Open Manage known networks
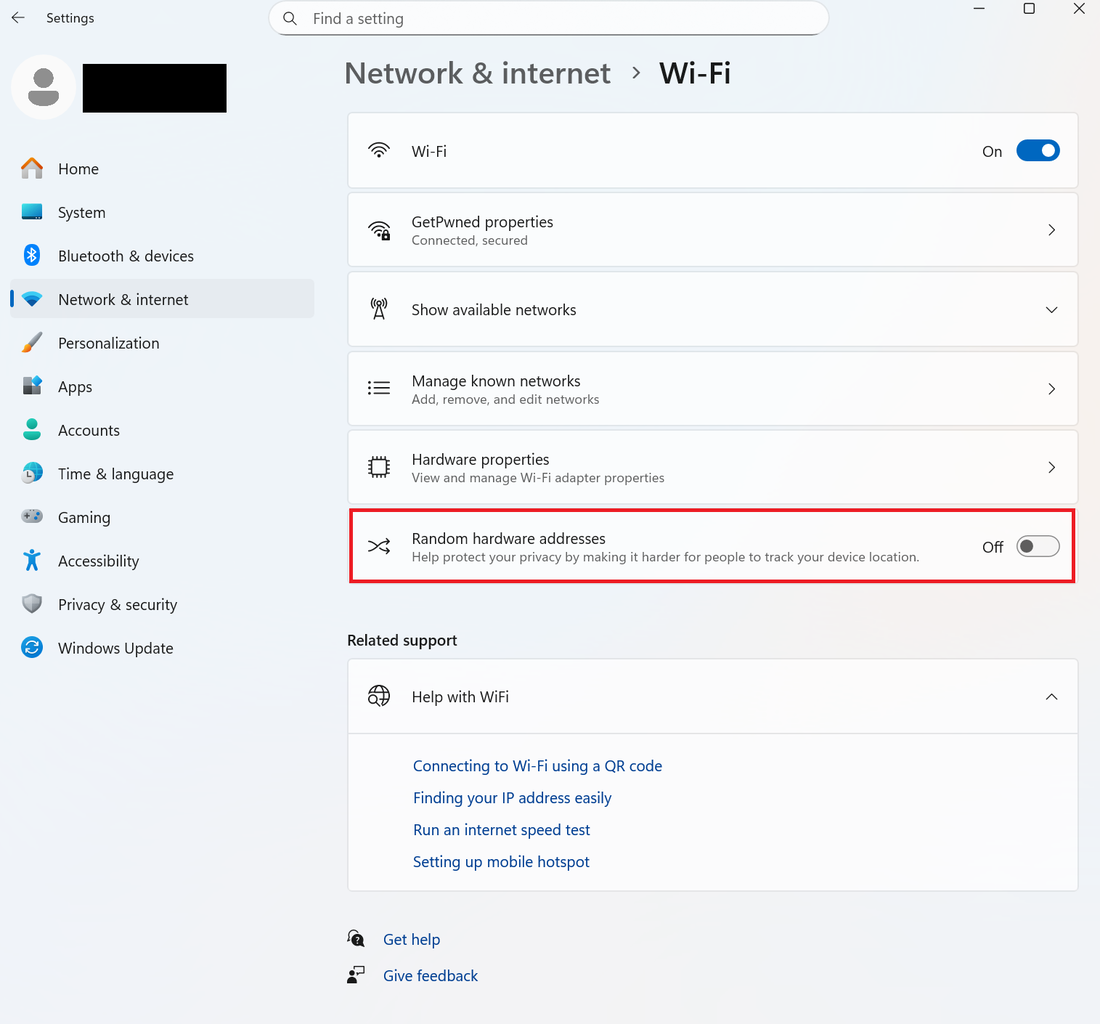Screen dimensions: 1100x1024 (x=712, y=388)
